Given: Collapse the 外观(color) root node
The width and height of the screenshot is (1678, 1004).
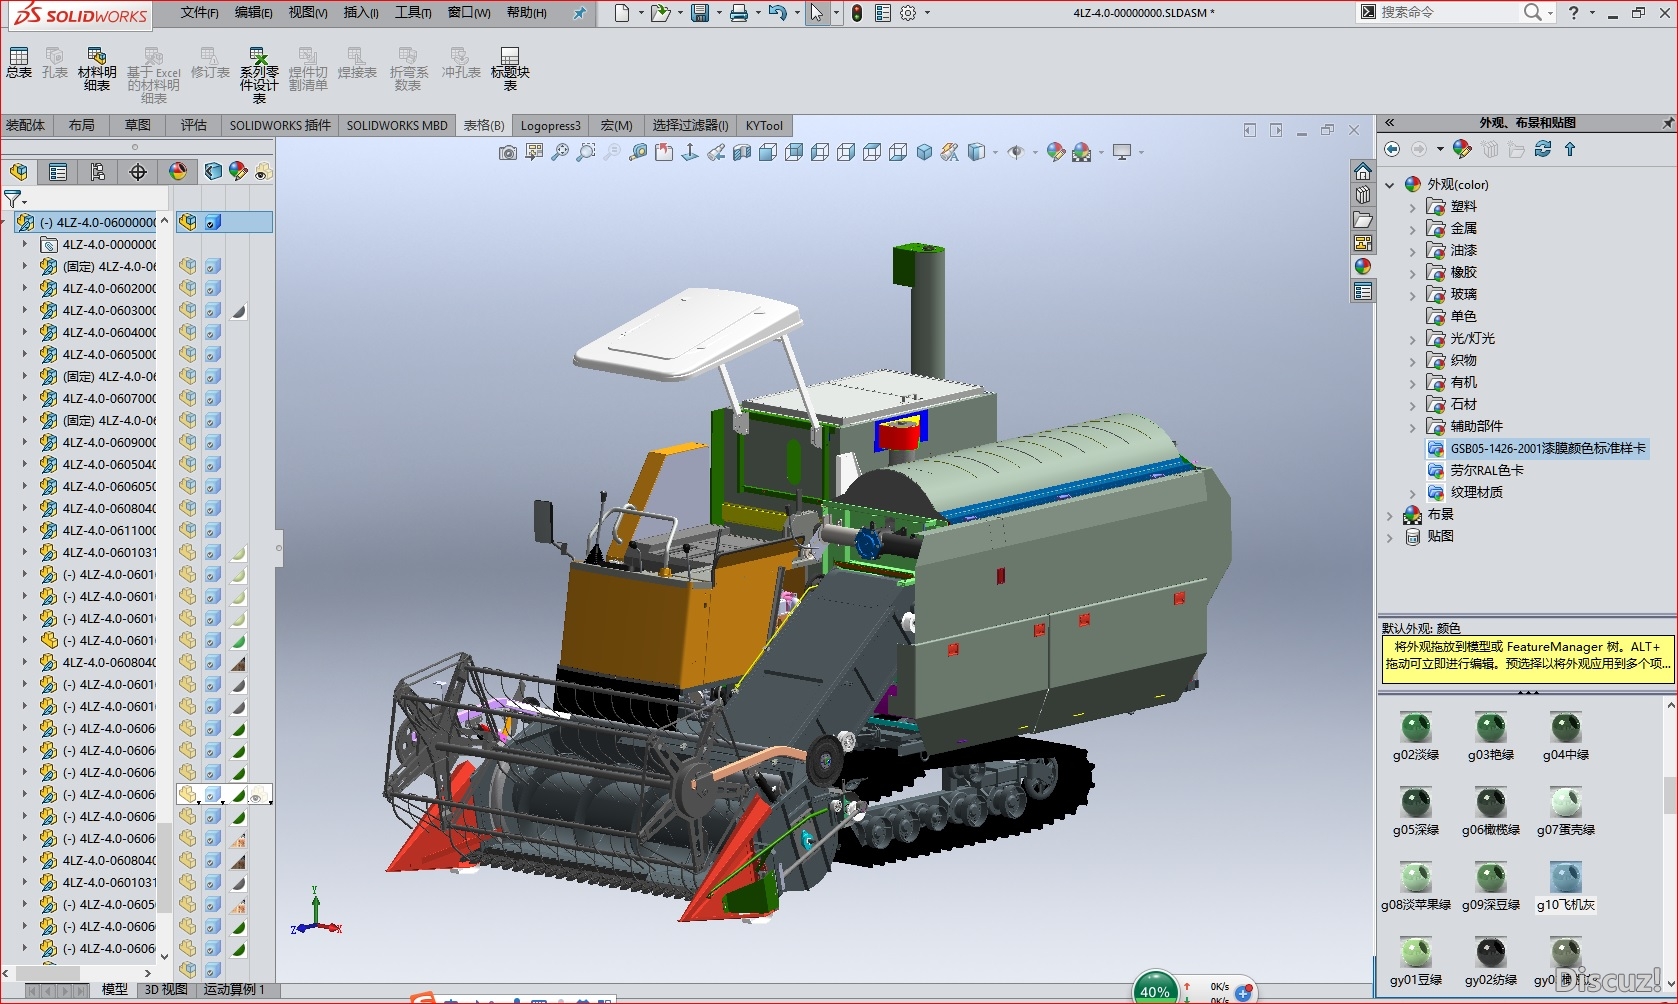Looking at the screenshot, I should coord(1389,185).
